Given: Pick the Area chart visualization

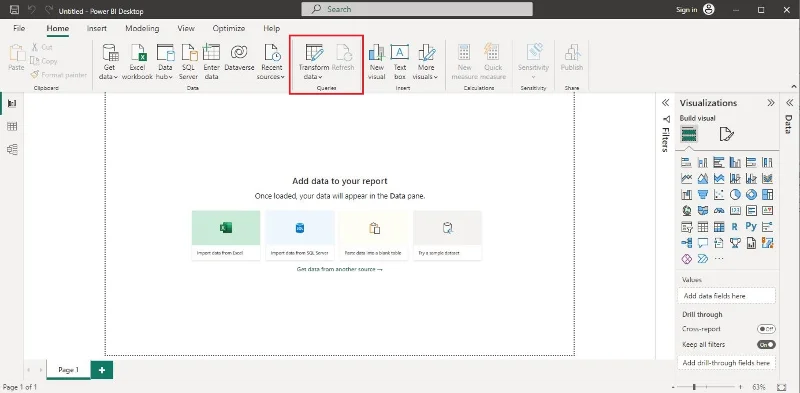Looking at the screenshot, I should [703, 179].
